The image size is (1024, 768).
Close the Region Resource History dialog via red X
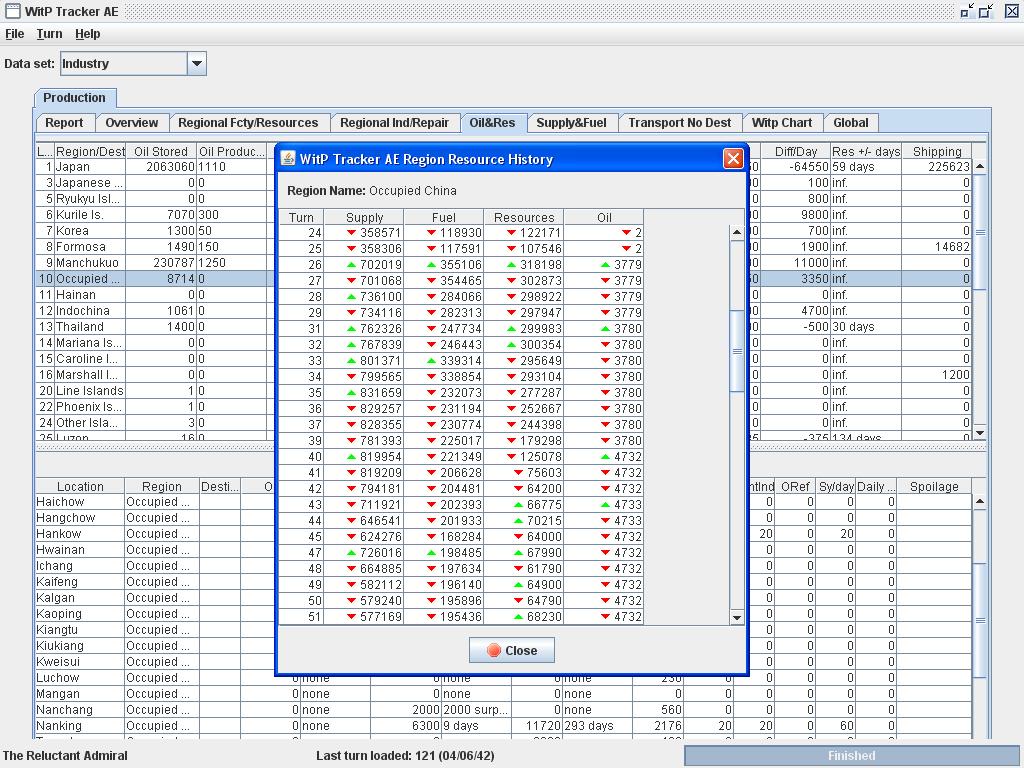click(733, 159)
